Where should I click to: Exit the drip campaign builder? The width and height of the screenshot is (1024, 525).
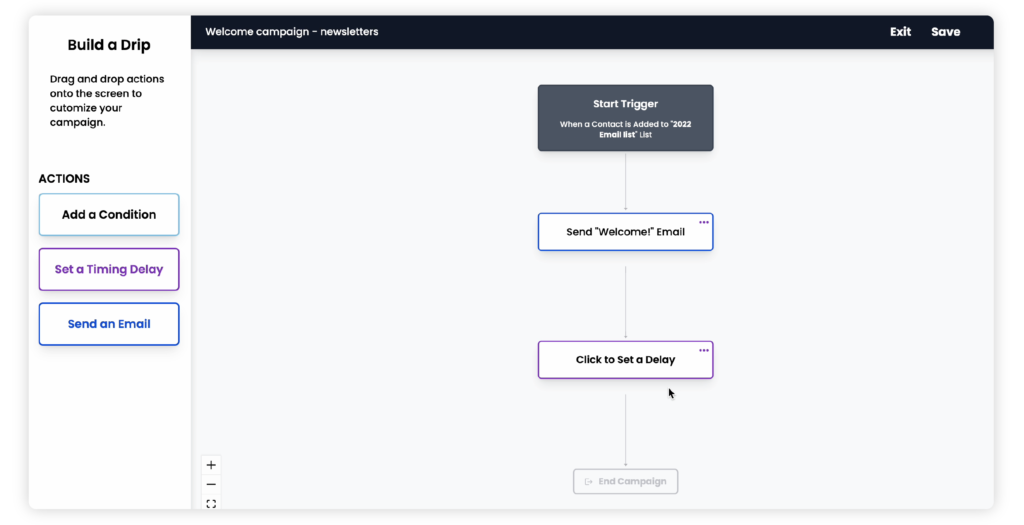tap(900, 32)
